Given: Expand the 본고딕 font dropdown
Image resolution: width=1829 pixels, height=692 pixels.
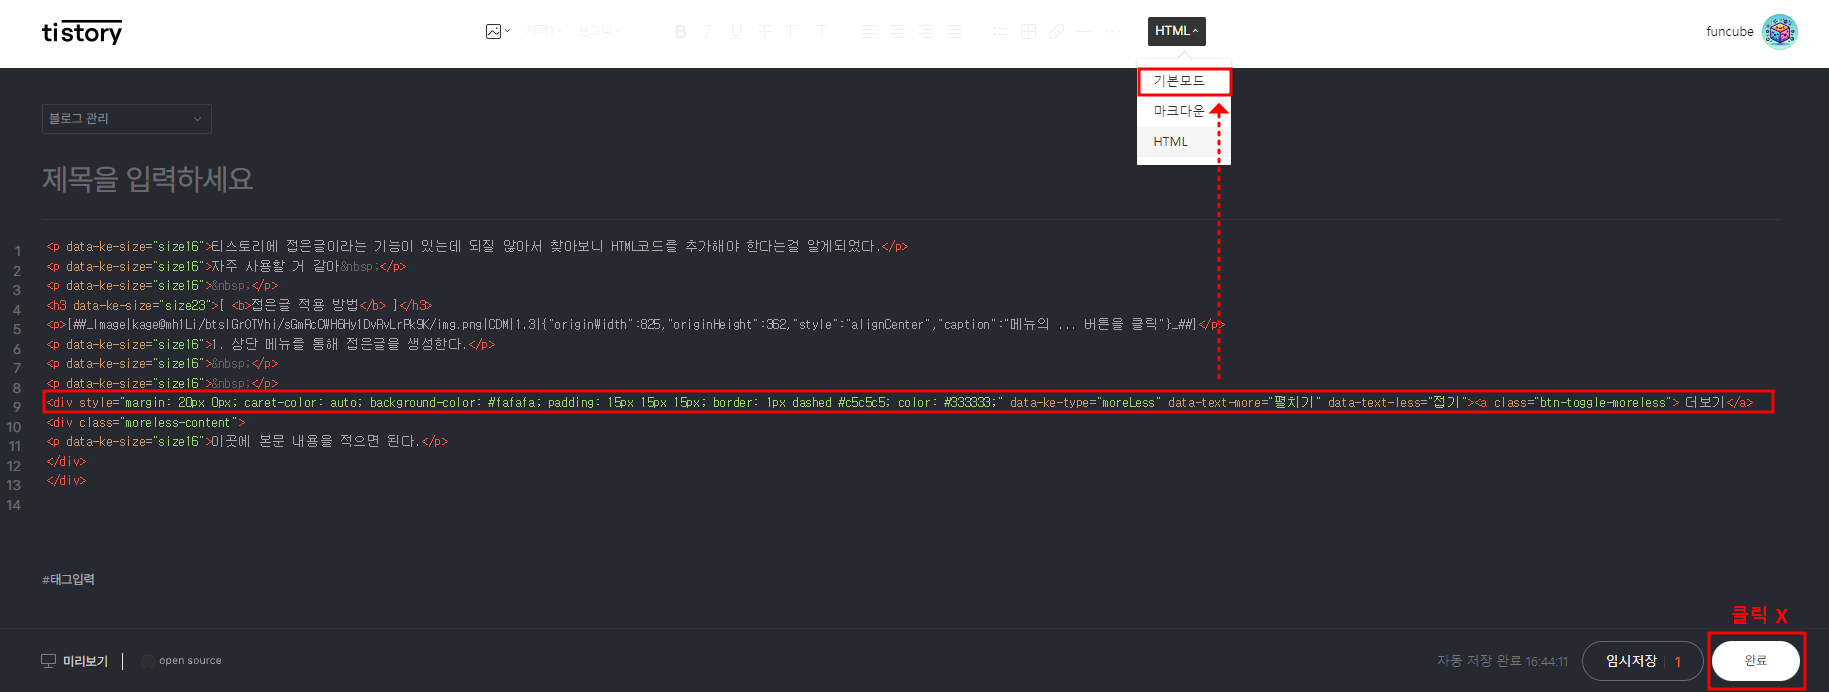Looking at the screenshot, I should click(x=600, y=31).
